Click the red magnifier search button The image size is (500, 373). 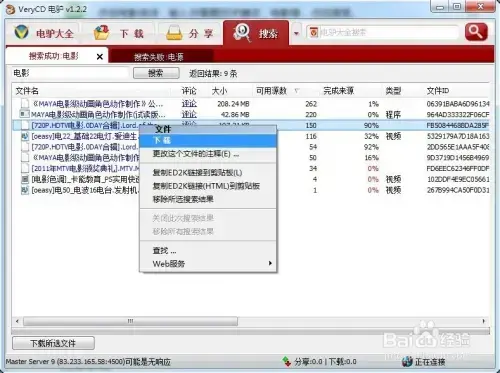coord(476,32)
